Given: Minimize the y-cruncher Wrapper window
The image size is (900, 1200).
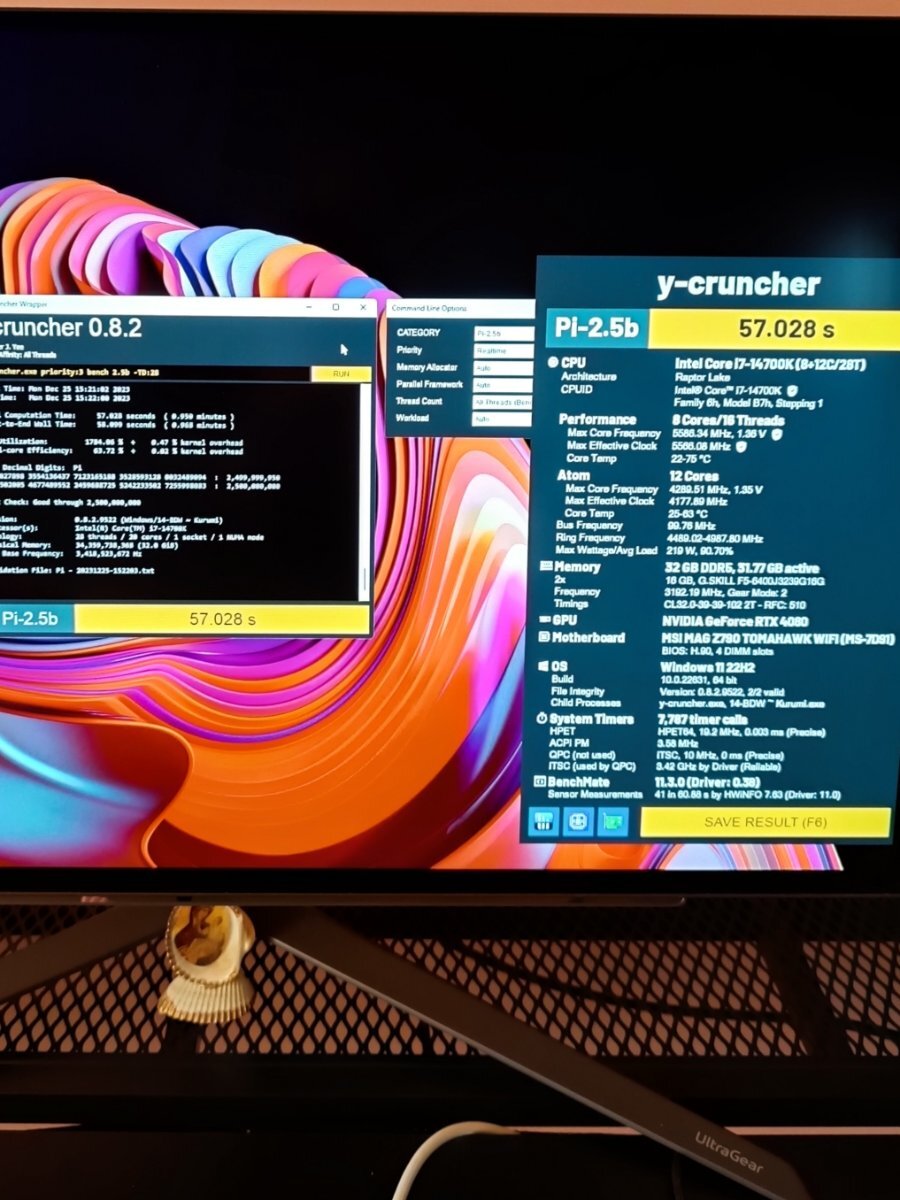Looking at the screenshot, I should 307,308.
